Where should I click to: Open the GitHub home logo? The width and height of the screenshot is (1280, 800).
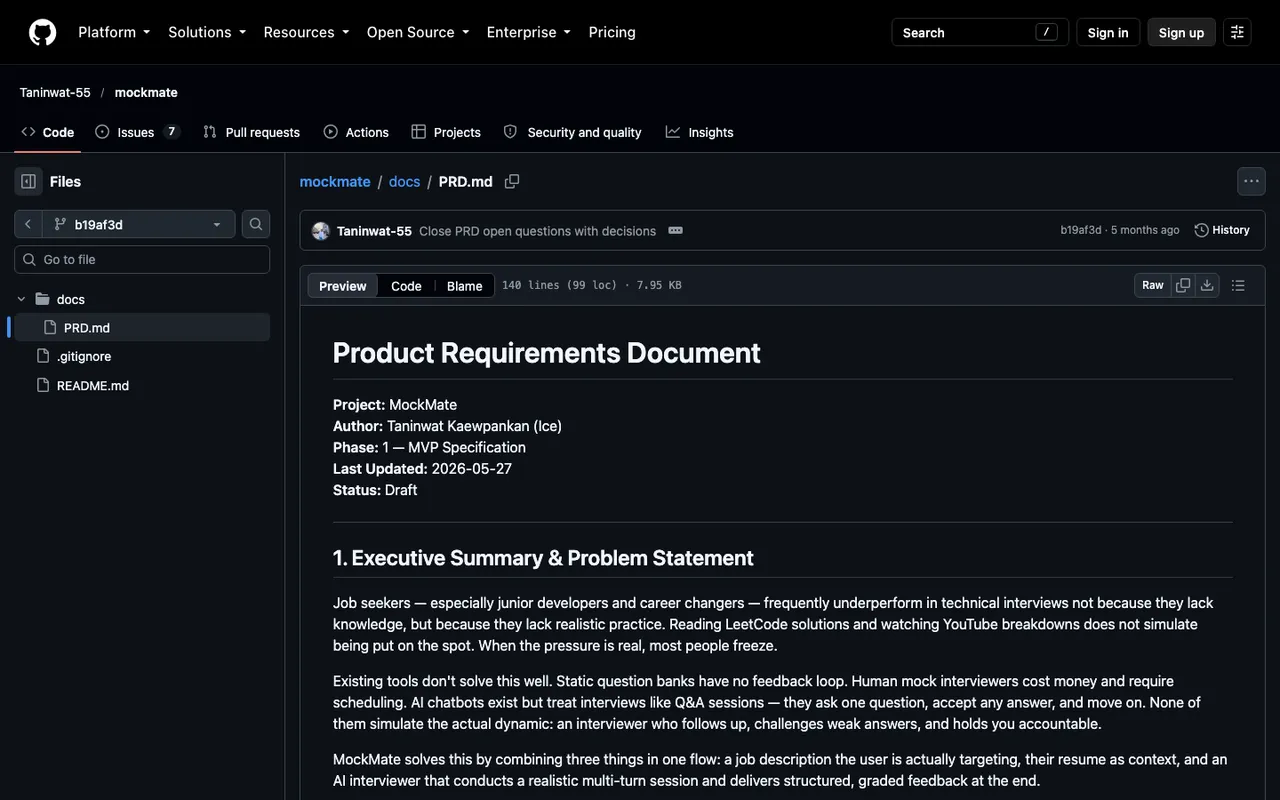tap(42, 32)
